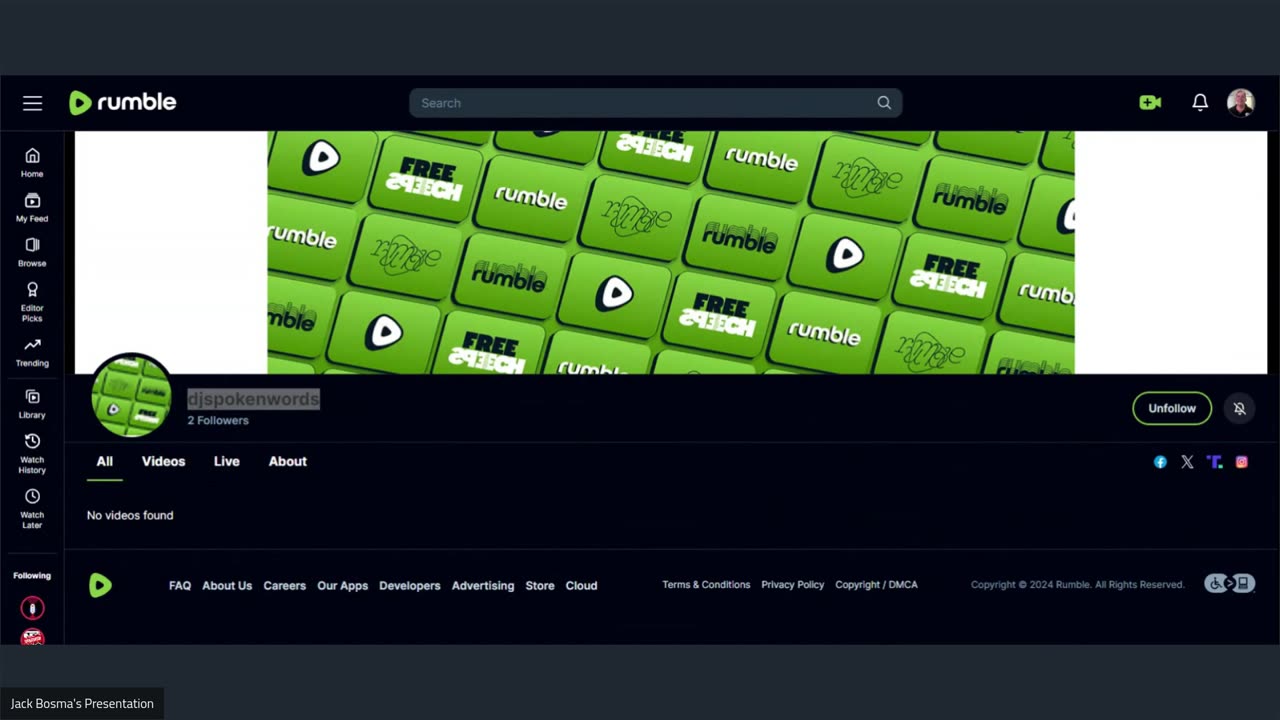Switch to the Videos tab
Image resolution: width=1280 pixels, height=720 pixels.
point(163,461)
